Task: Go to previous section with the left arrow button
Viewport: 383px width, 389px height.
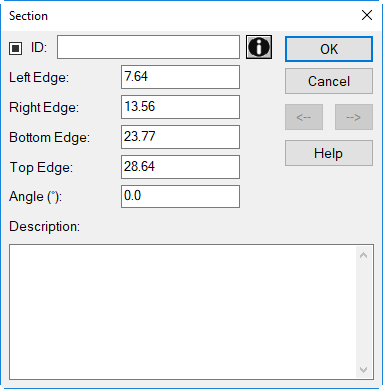Action: 304,117
